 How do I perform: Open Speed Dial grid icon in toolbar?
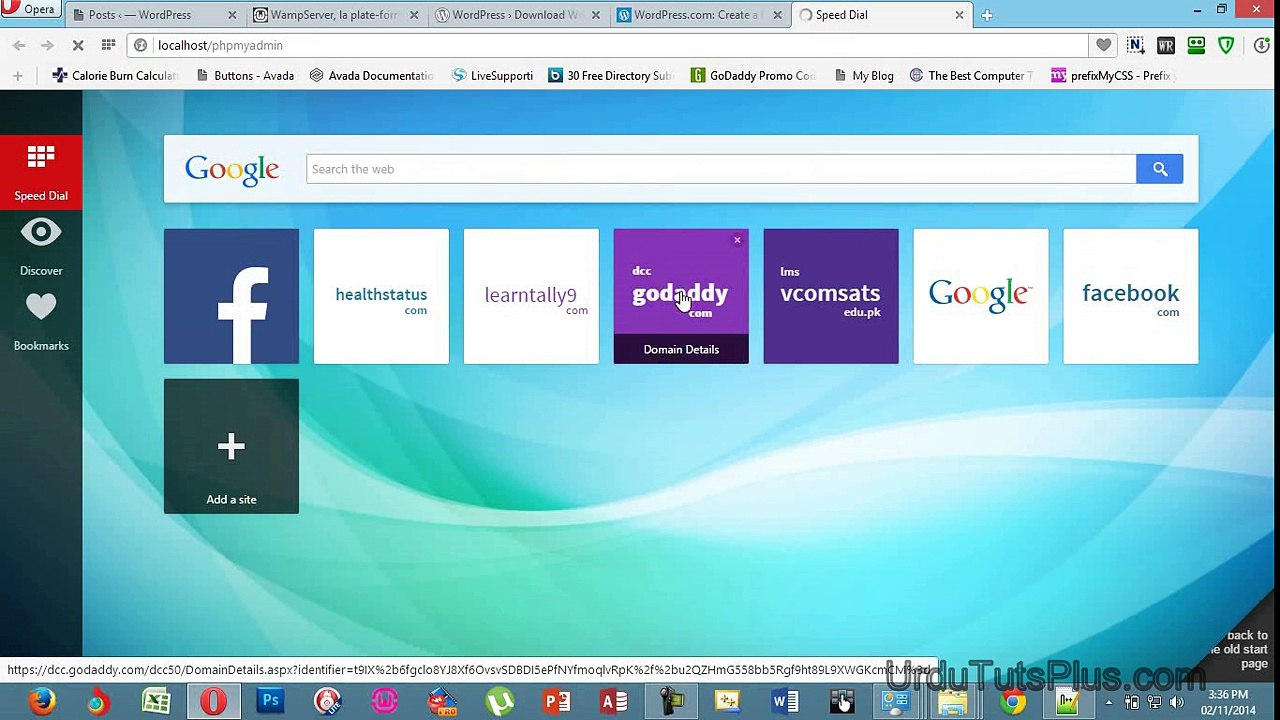click(x=108, y=45)
